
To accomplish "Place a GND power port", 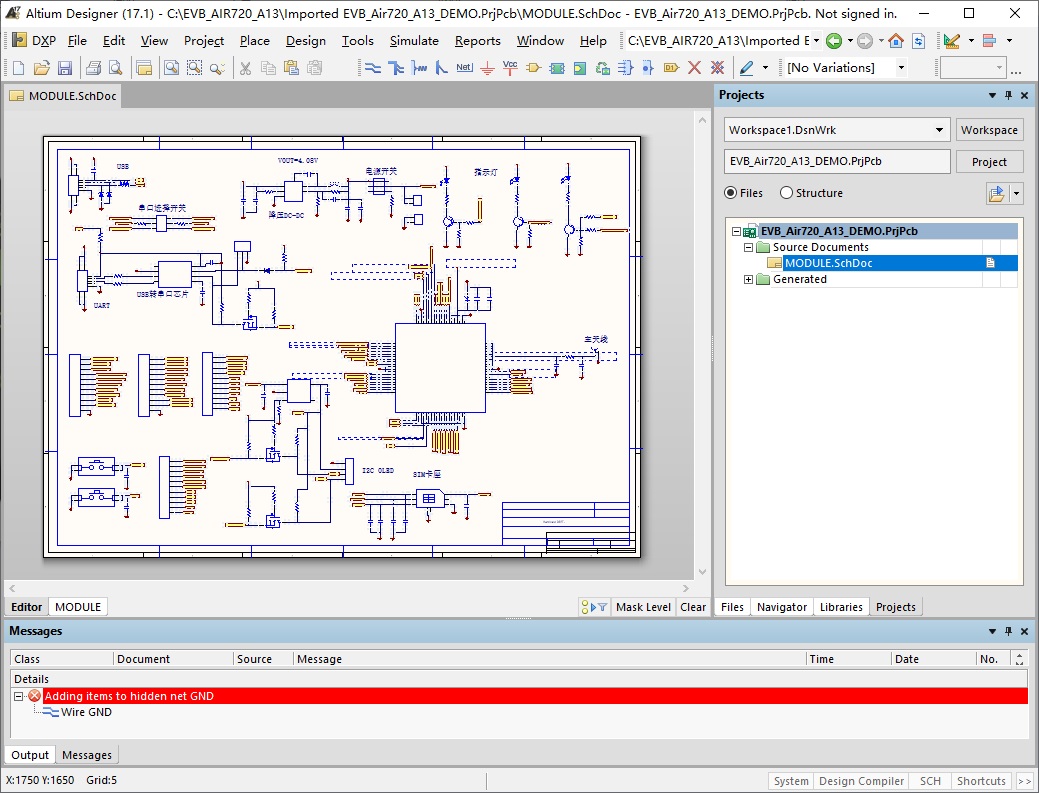I will (487, 68).
